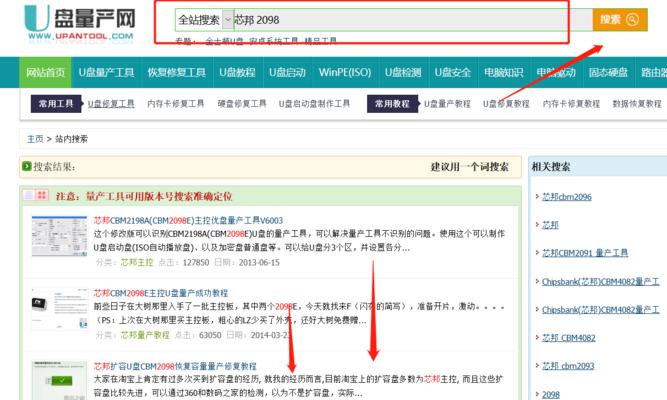Click the hit count 63050
667x400 pixels.
[210, 335]
